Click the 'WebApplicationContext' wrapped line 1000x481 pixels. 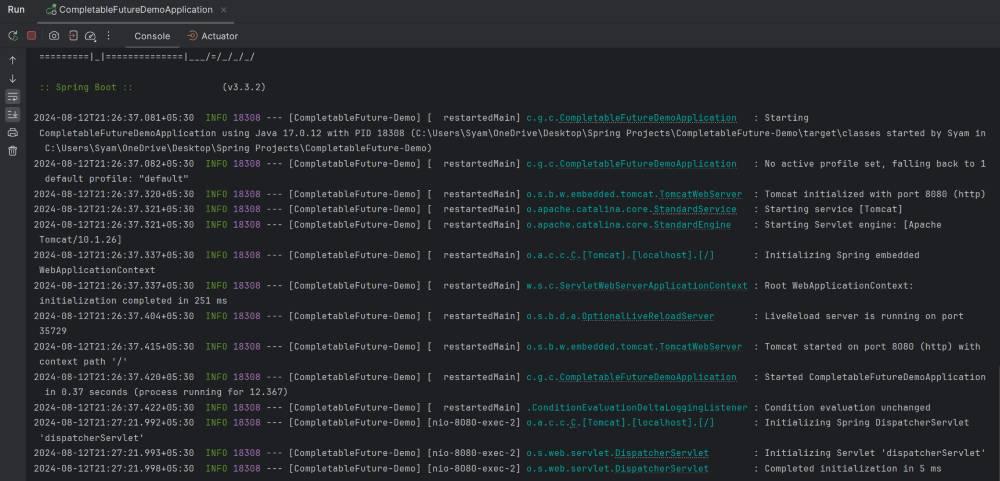pyautogui.click(x=97, y=270)
